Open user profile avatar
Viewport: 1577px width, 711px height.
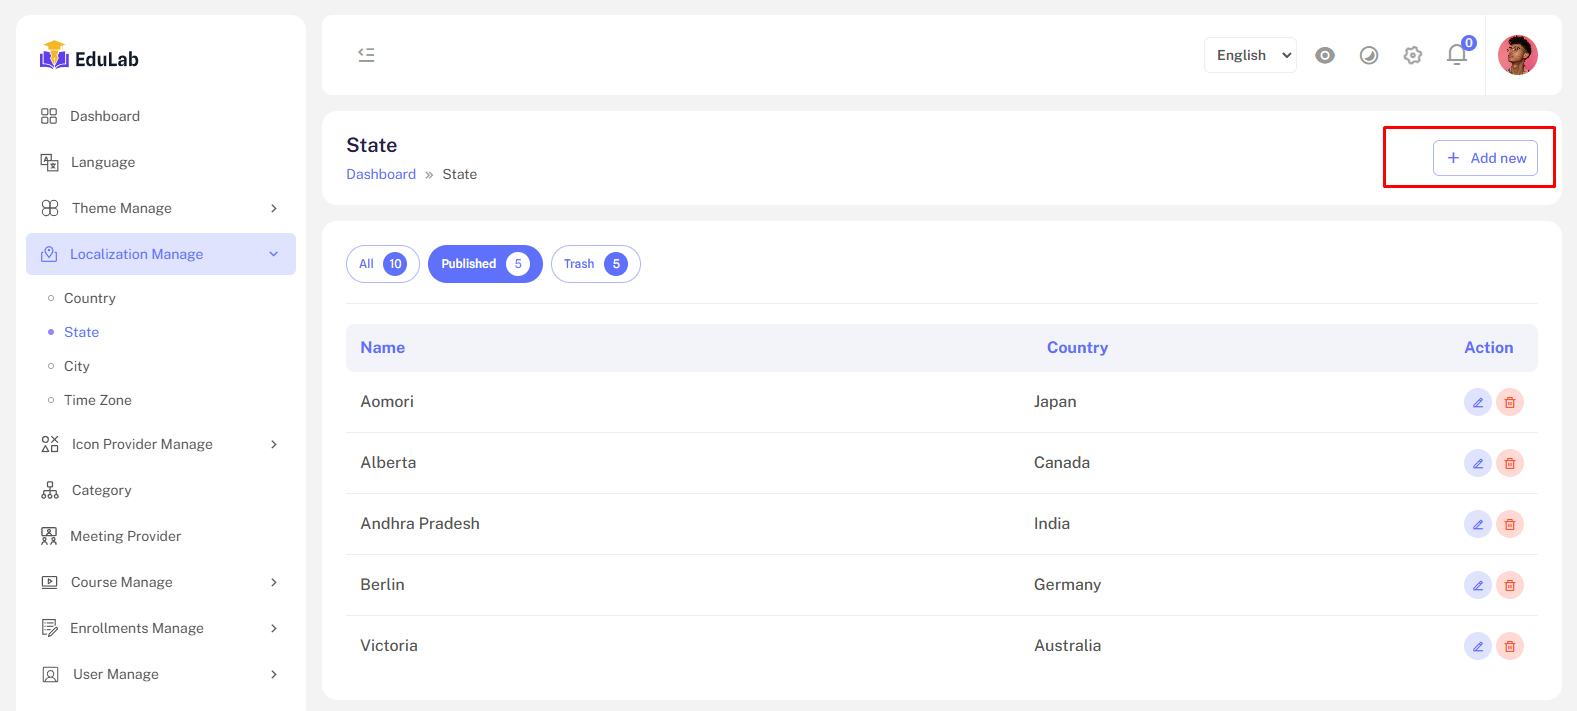click(x=1517, y=55)
